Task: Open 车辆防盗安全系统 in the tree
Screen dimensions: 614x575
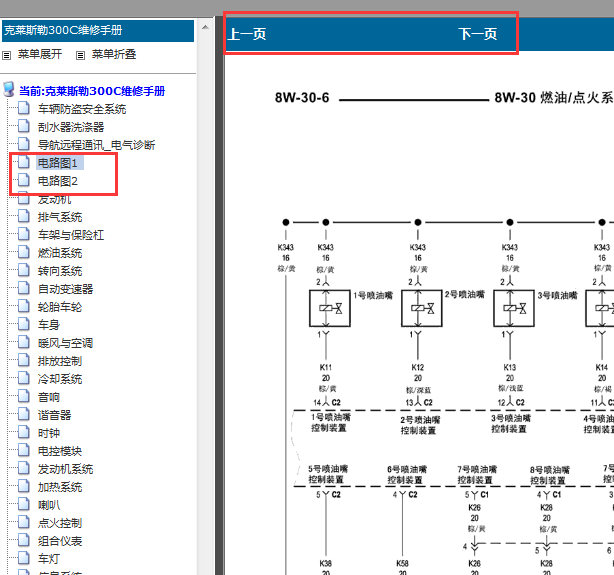Action: tap(82, 109)
